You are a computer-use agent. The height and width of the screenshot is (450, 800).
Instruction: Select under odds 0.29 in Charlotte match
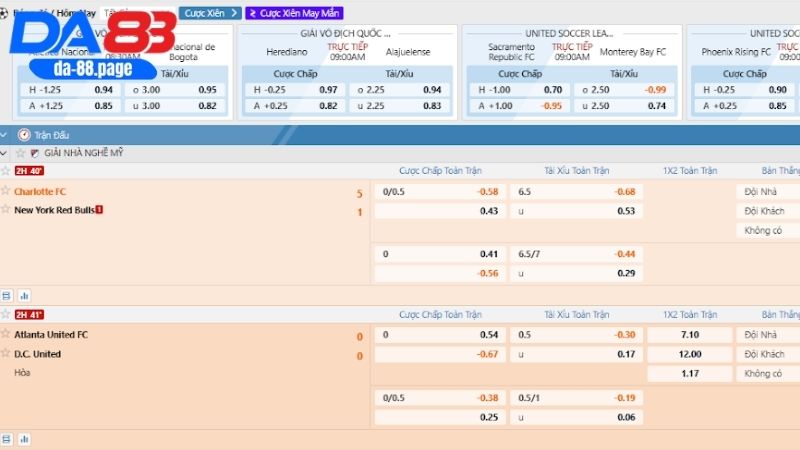[x=577, y=273]
